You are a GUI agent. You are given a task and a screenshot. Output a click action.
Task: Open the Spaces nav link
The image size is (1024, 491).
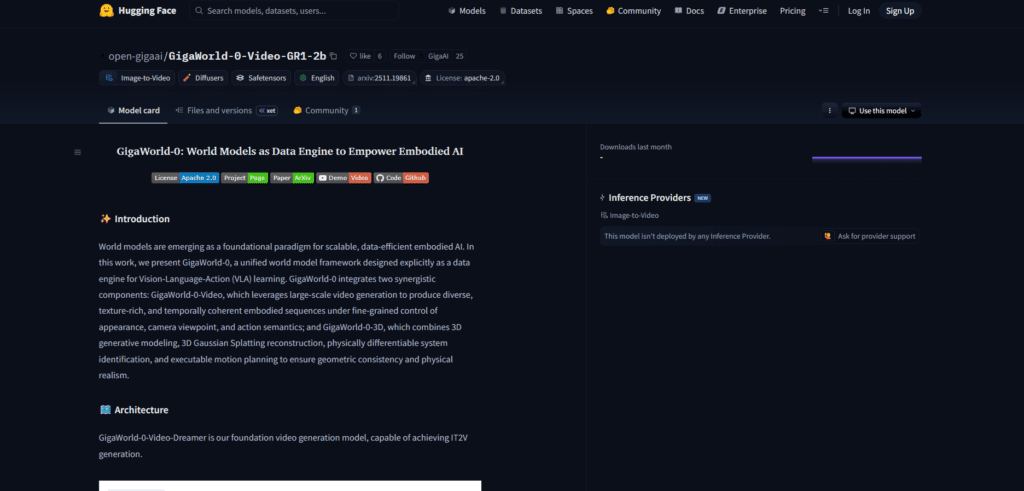pyautogui.click(x=574, y=10)
